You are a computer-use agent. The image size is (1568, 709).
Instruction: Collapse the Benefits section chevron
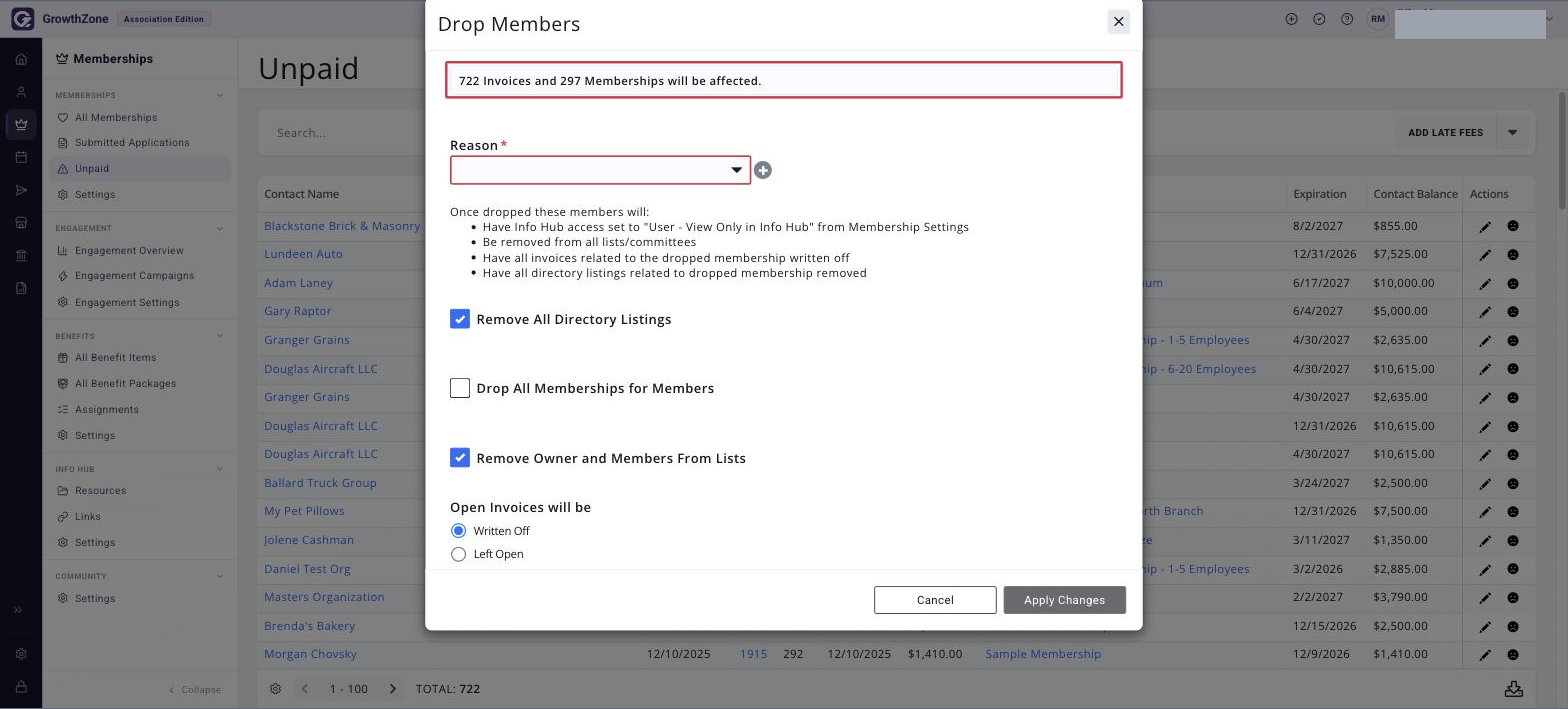[220, 336]
